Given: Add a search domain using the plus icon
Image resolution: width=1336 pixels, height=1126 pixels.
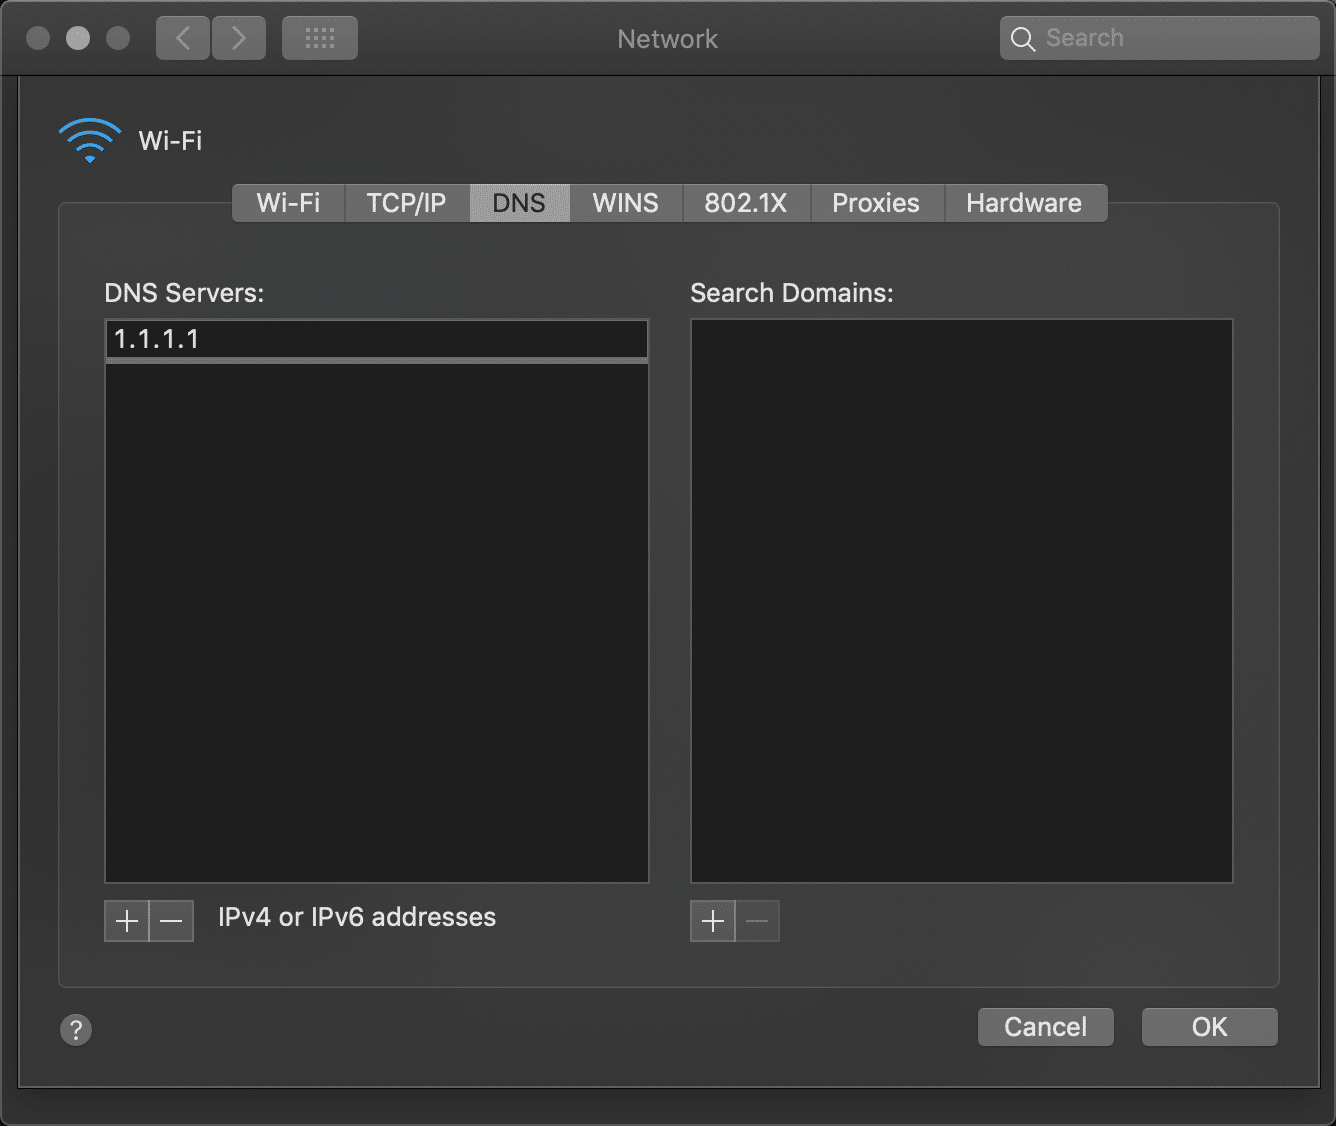Looking at the screenshot, I should click(x=712, y=920).
